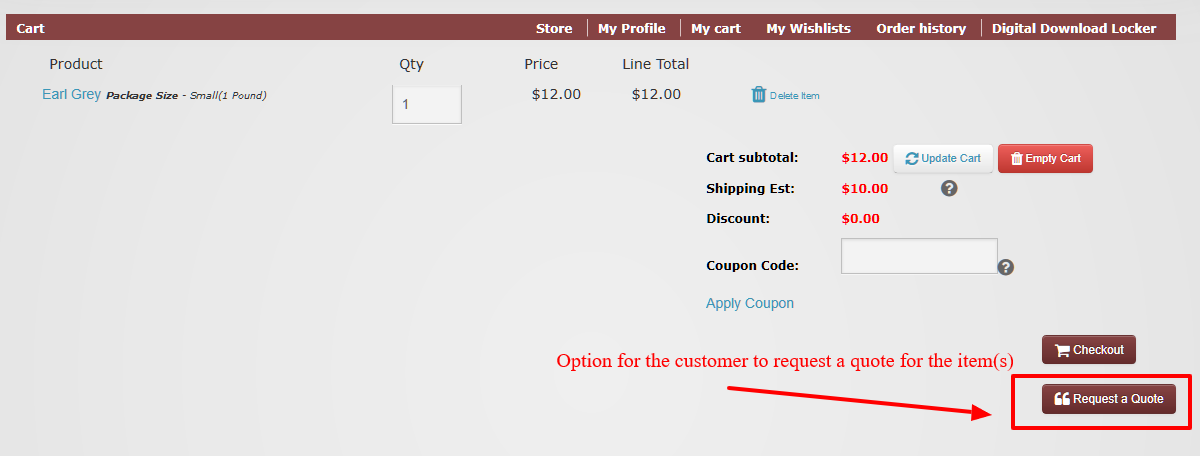Open the Coupon Code help question mark

click(1006, 267)
